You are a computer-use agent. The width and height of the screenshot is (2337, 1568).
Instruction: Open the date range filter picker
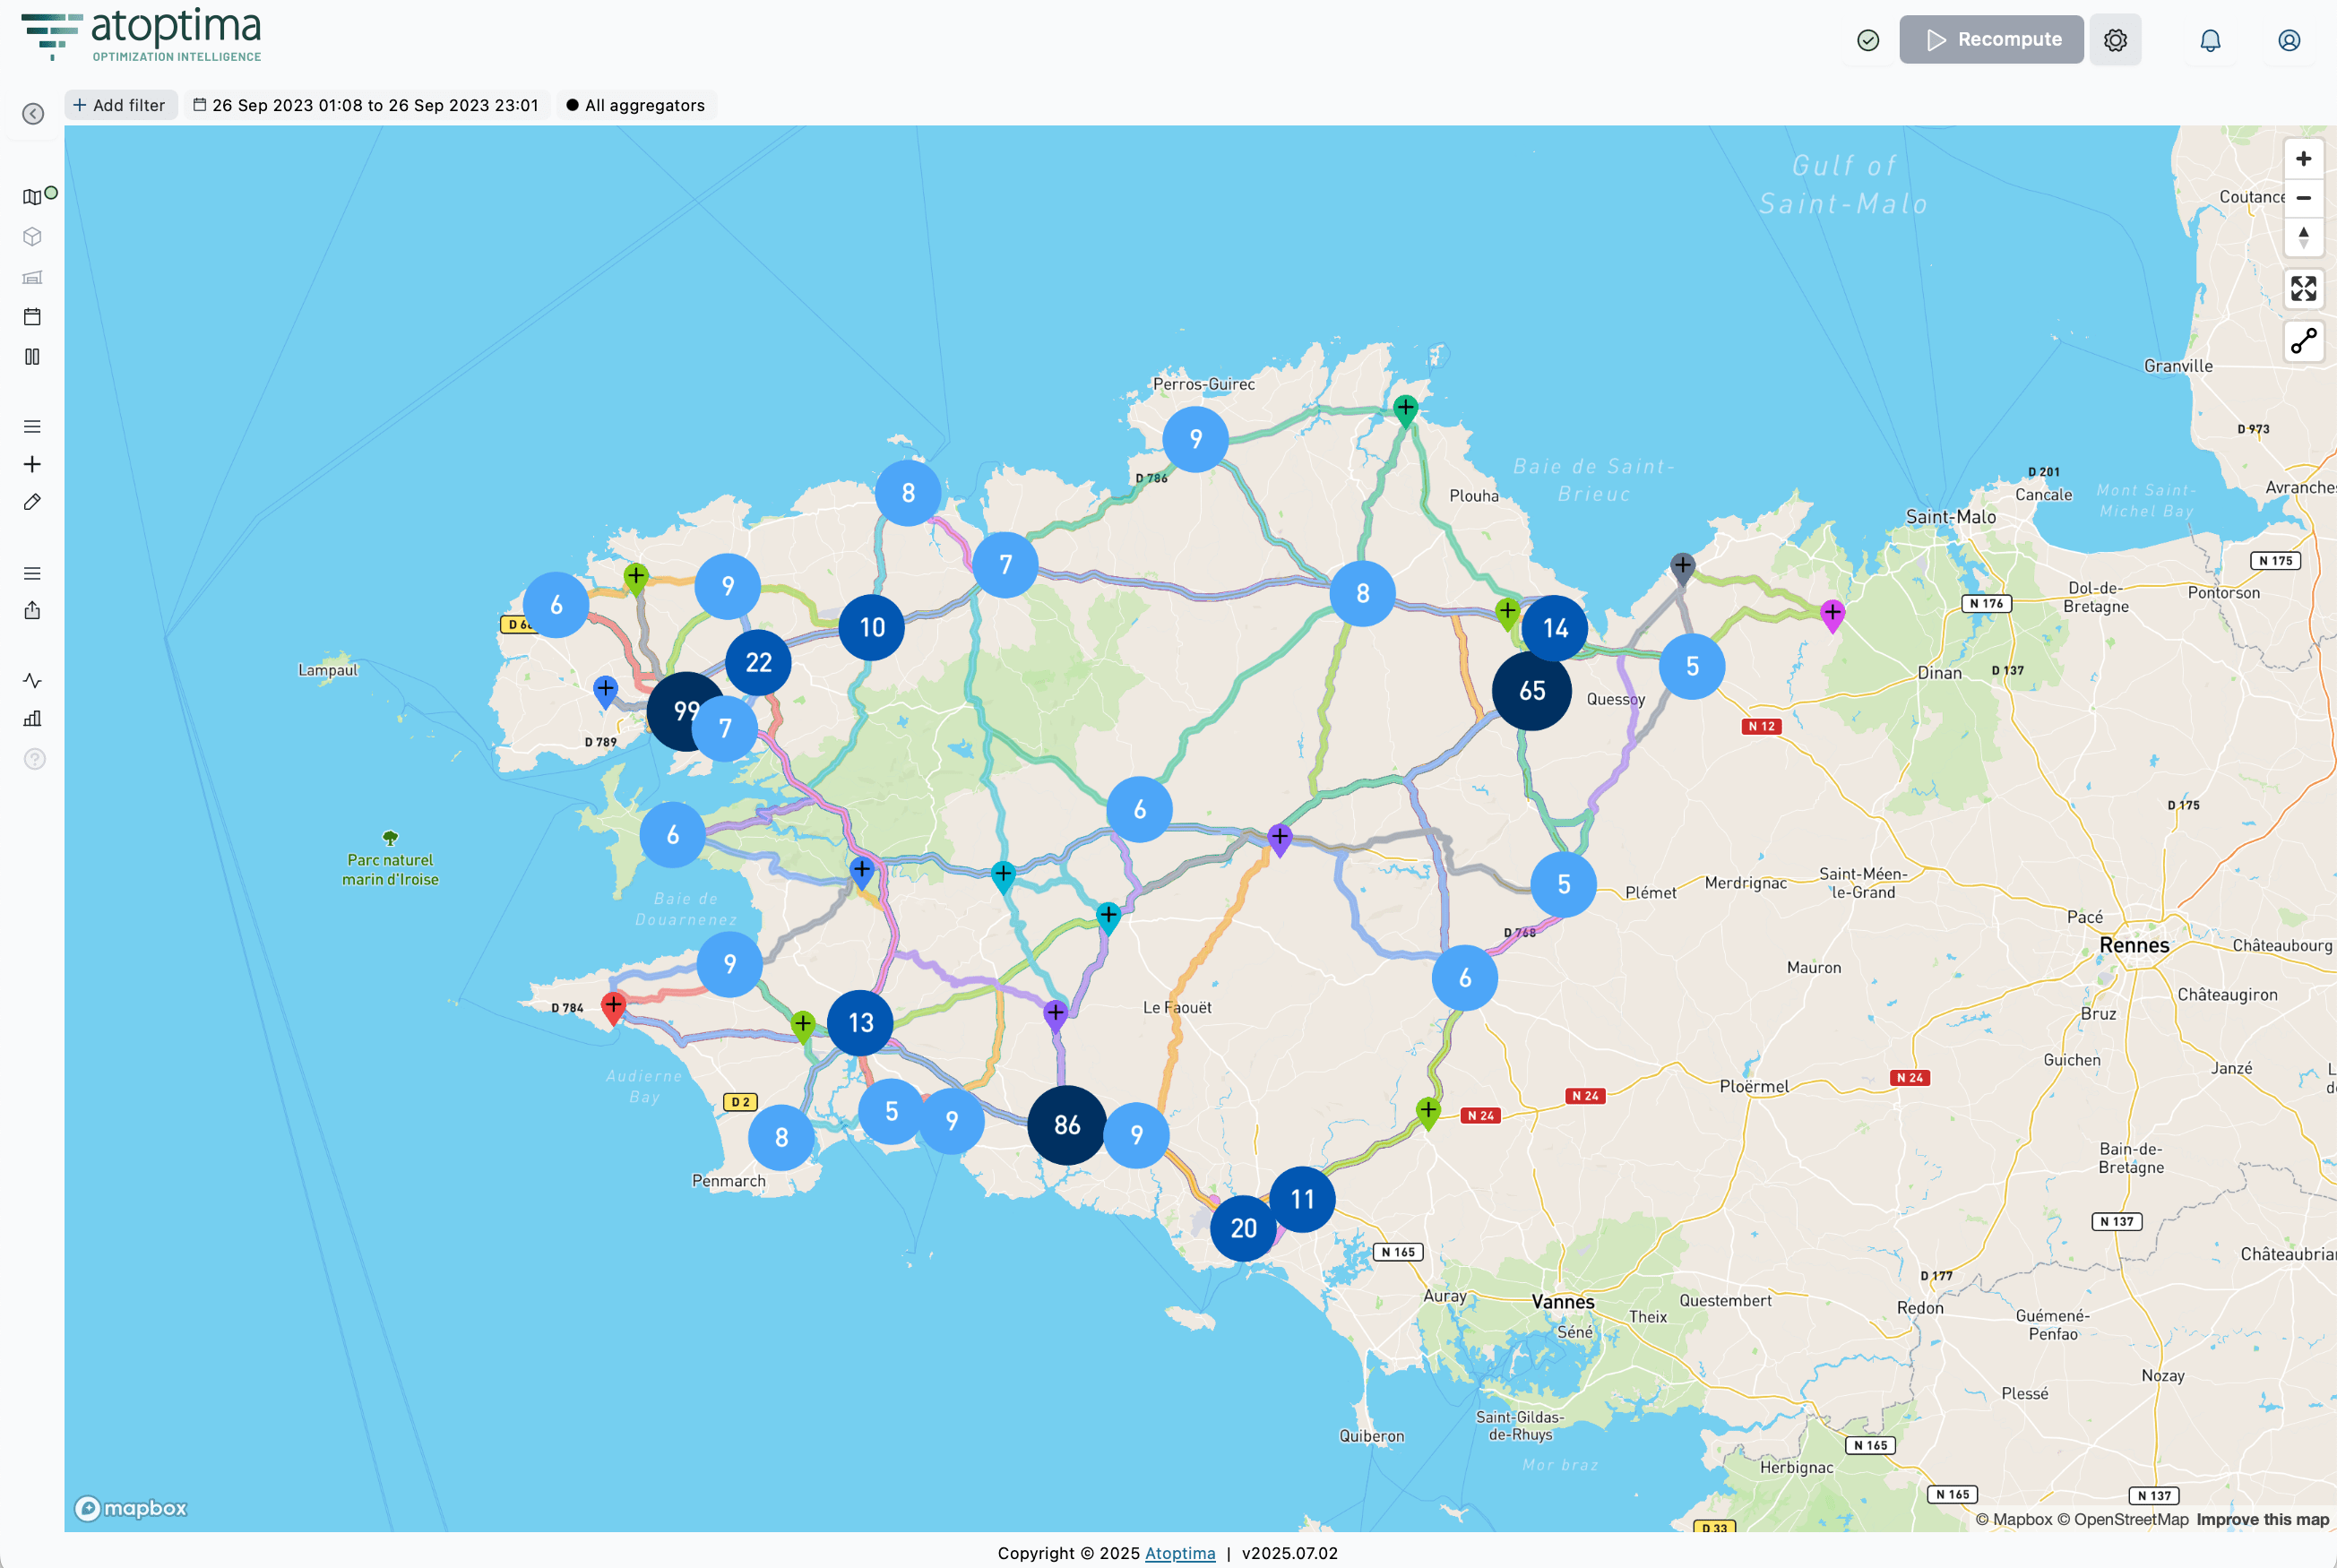[x=366, y=105]
